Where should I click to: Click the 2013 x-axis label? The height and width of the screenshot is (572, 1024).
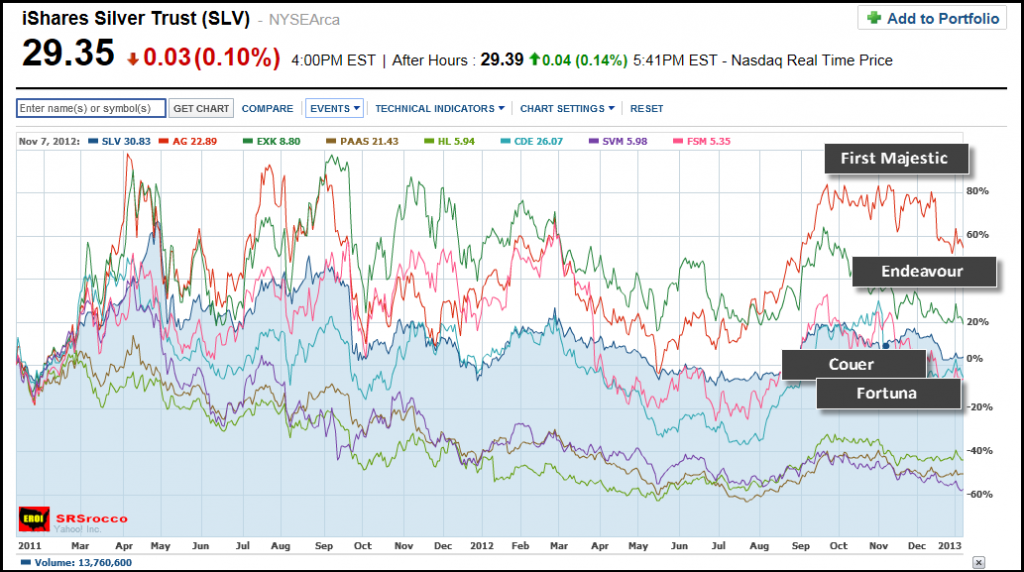click(x=950, y=546)
